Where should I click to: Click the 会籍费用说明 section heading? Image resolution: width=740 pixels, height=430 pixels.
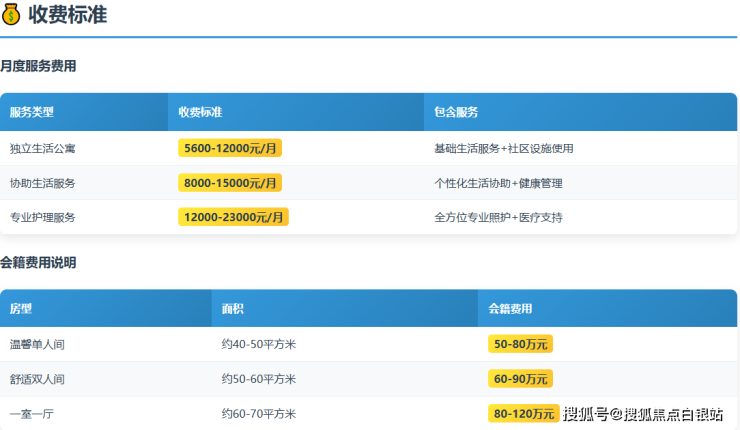38,262
